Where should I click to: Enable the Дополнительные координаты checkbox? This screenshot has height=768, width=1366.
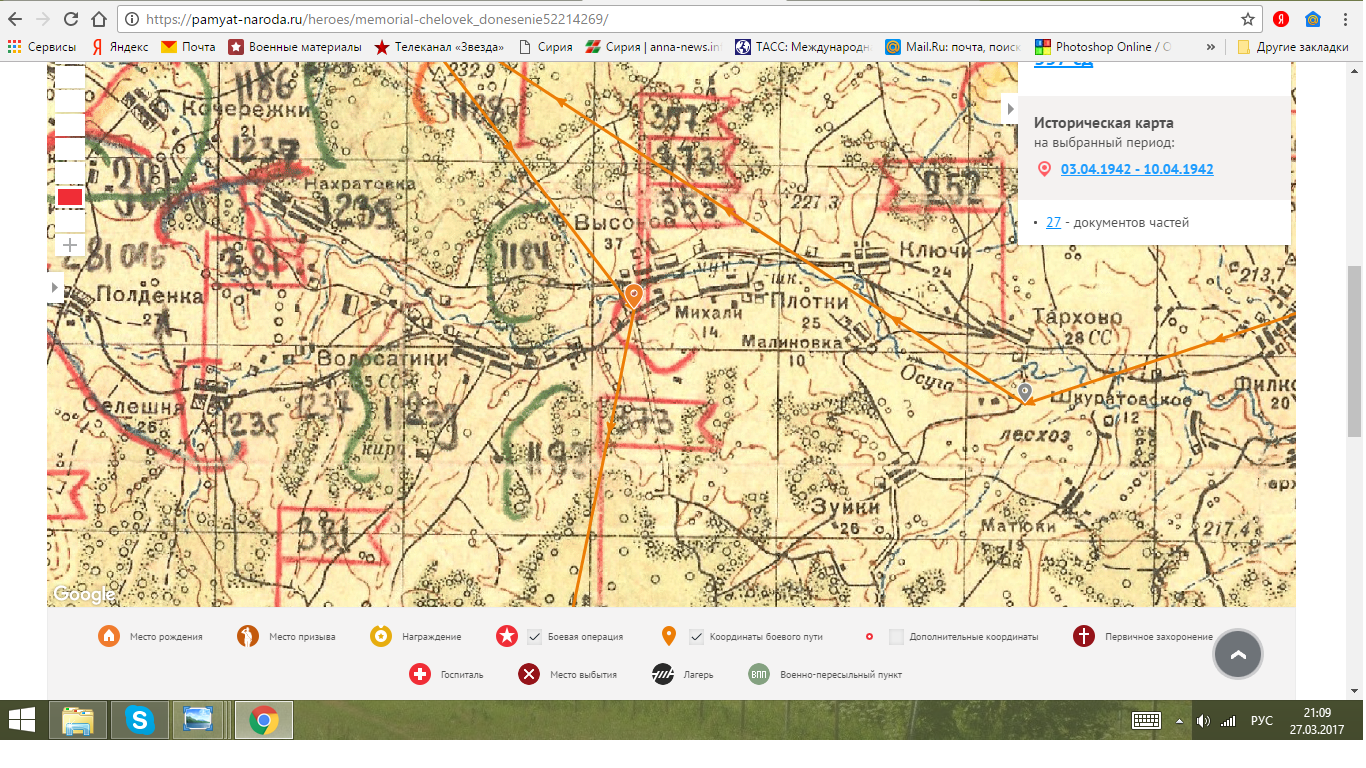point(896,637)
